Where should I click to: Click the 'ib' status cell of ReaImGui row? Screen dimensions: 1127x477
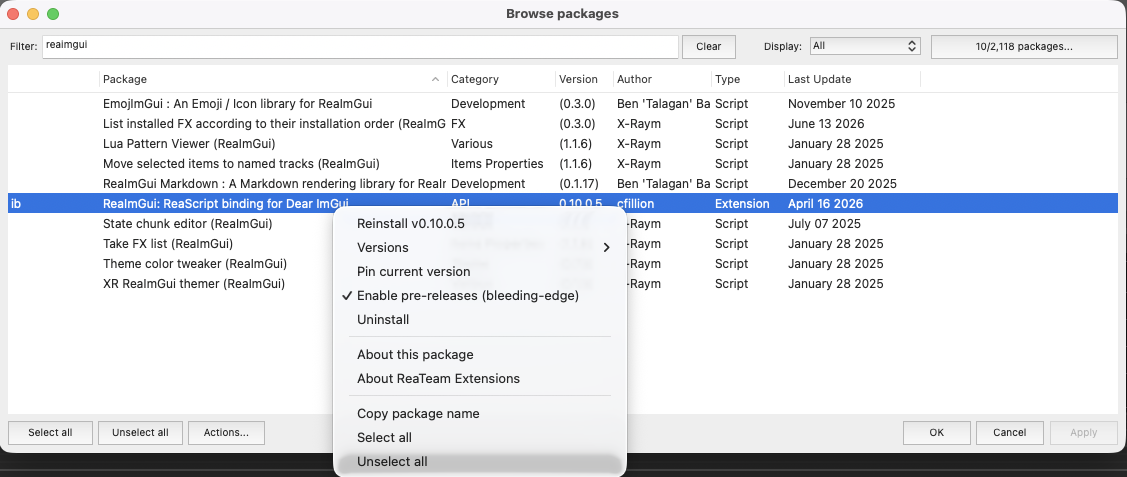click(16, 204)
